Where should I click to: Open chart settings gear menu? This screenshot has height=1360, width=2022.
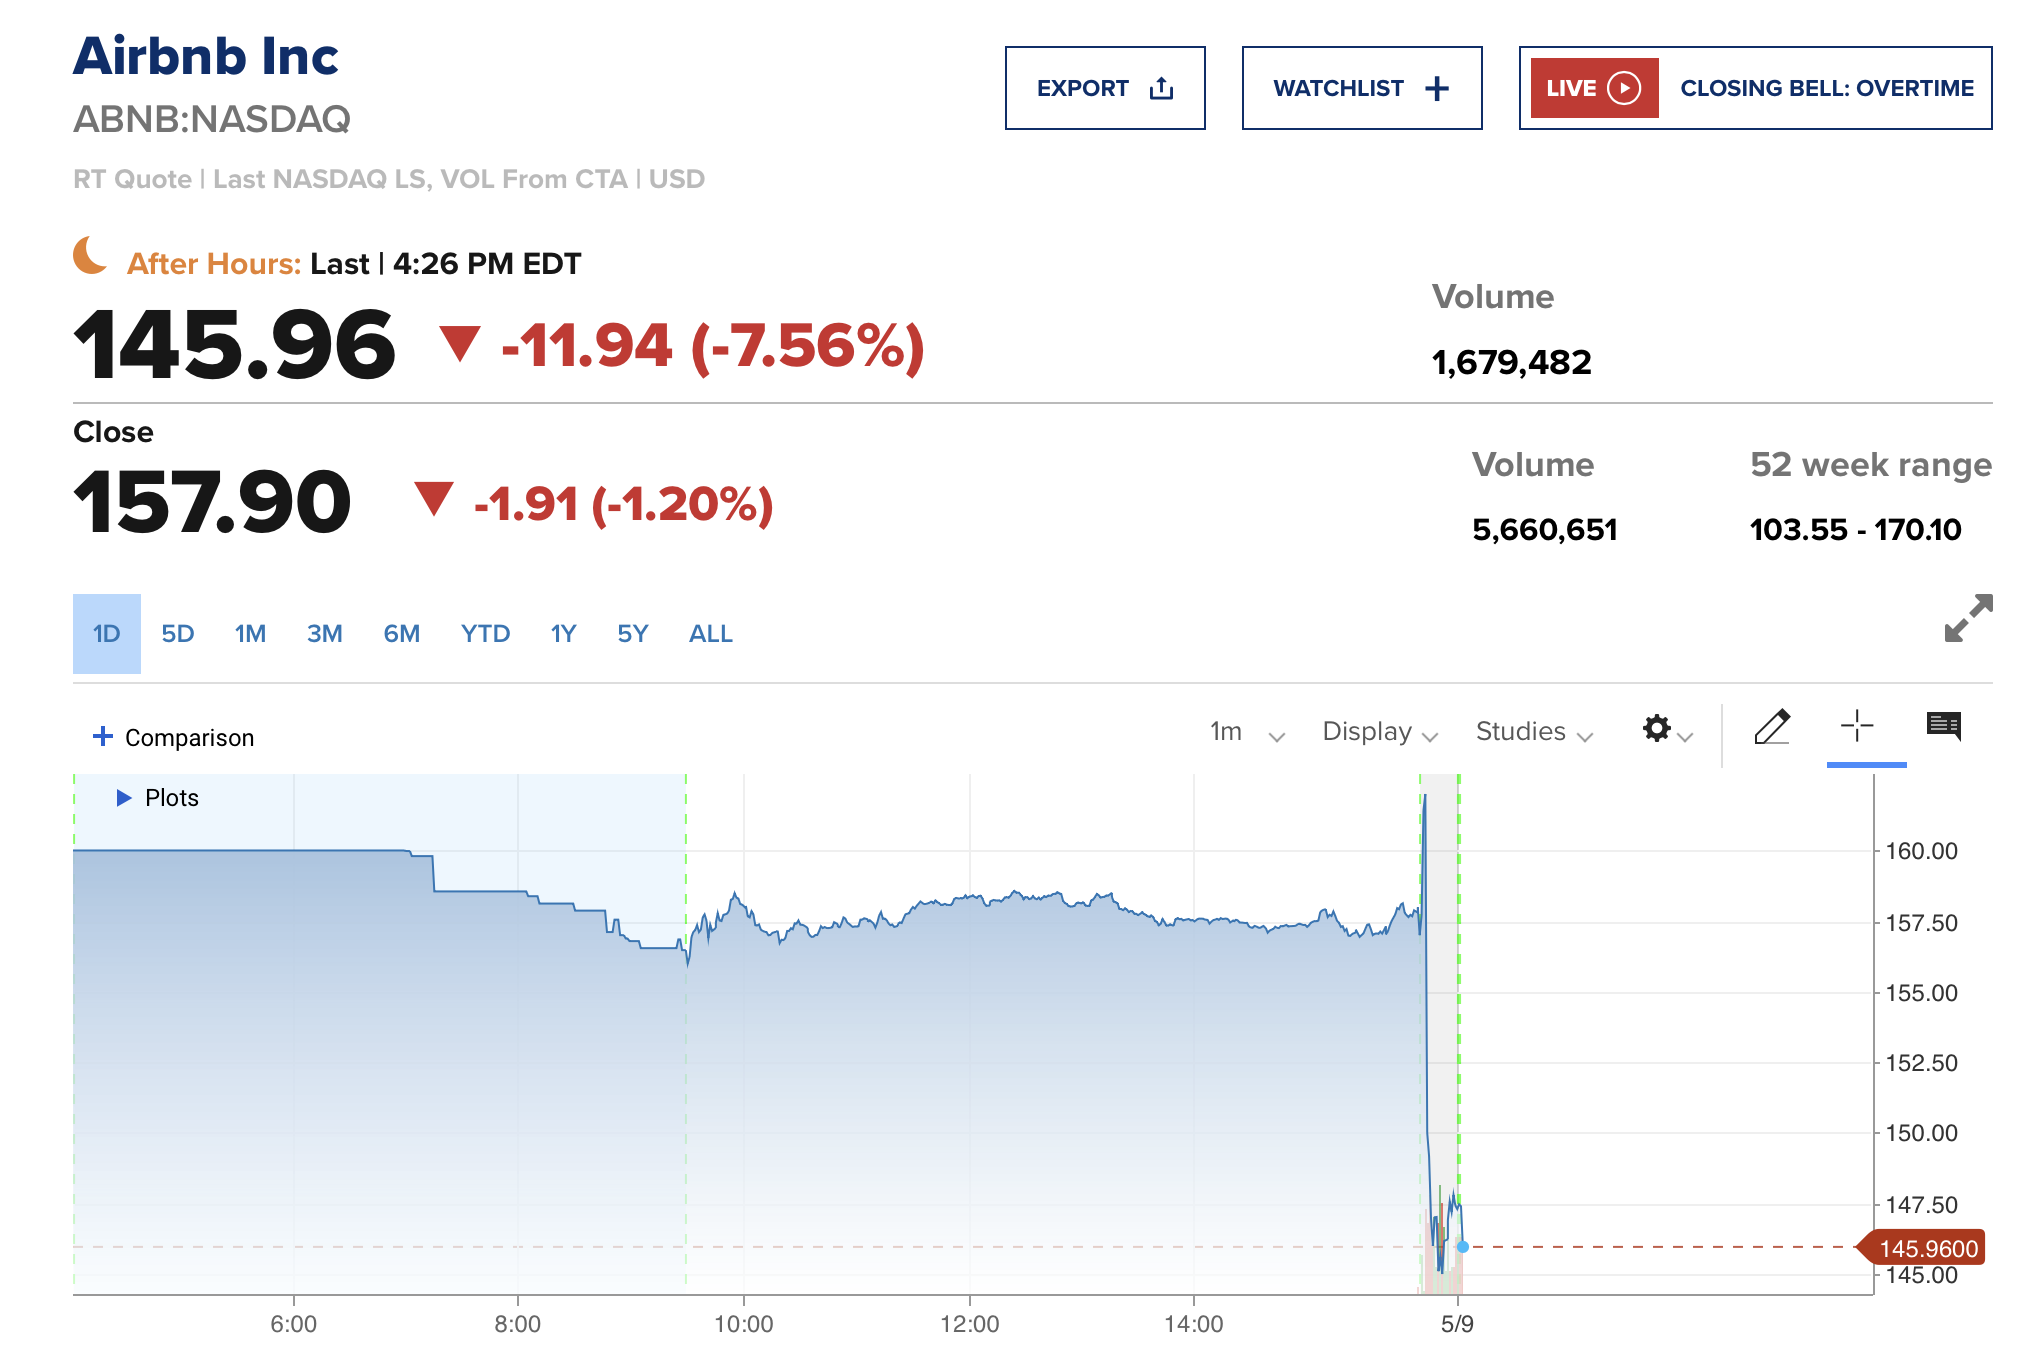[x=1664, y=730]
